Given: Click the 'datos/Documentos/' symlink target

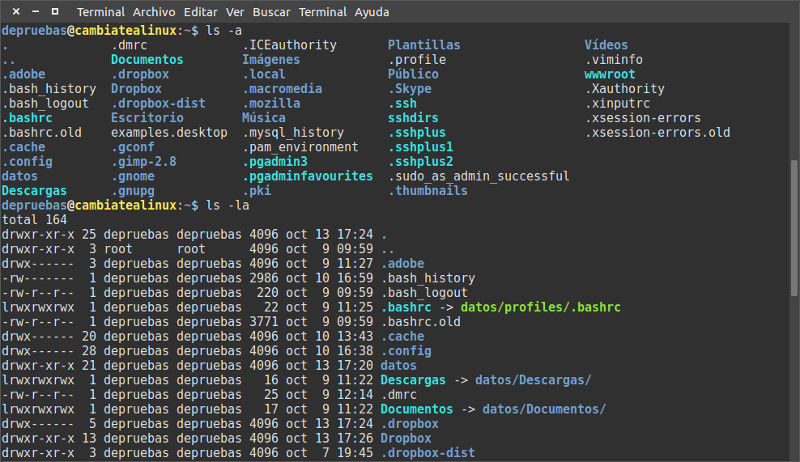Looking at the screenshot, I should 544,409.
